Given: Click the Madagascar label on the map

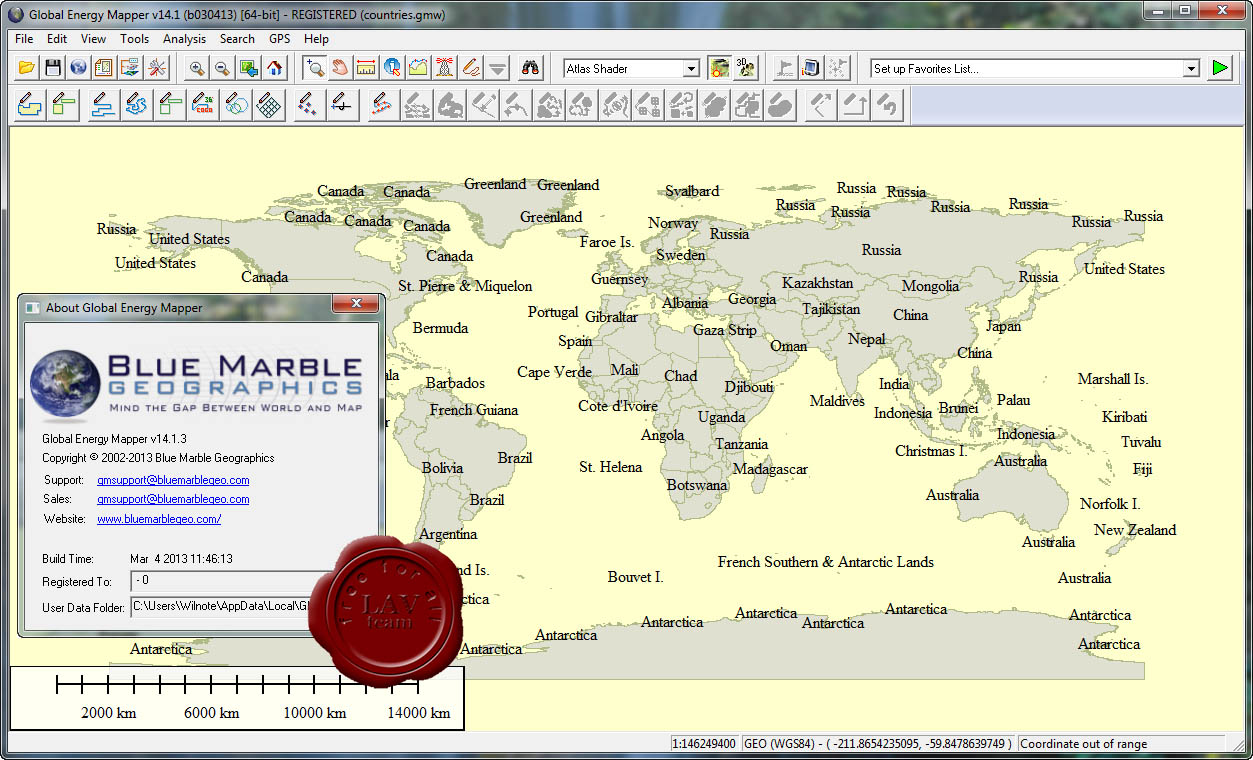Looking at the screenshot, I should [770, 469].
